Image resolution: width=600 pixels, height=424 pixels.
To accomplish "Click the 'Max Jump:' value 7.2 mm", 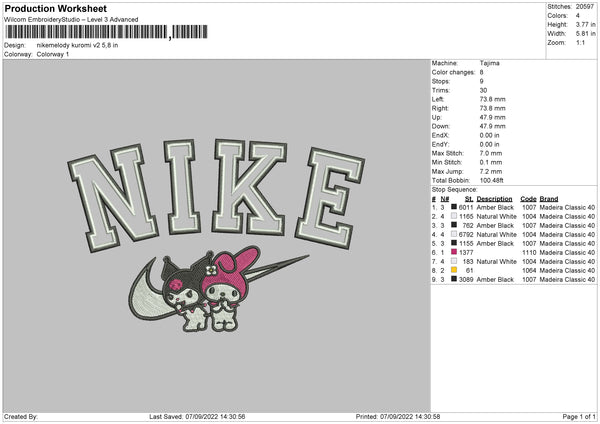I will click(x=491, y=171).
